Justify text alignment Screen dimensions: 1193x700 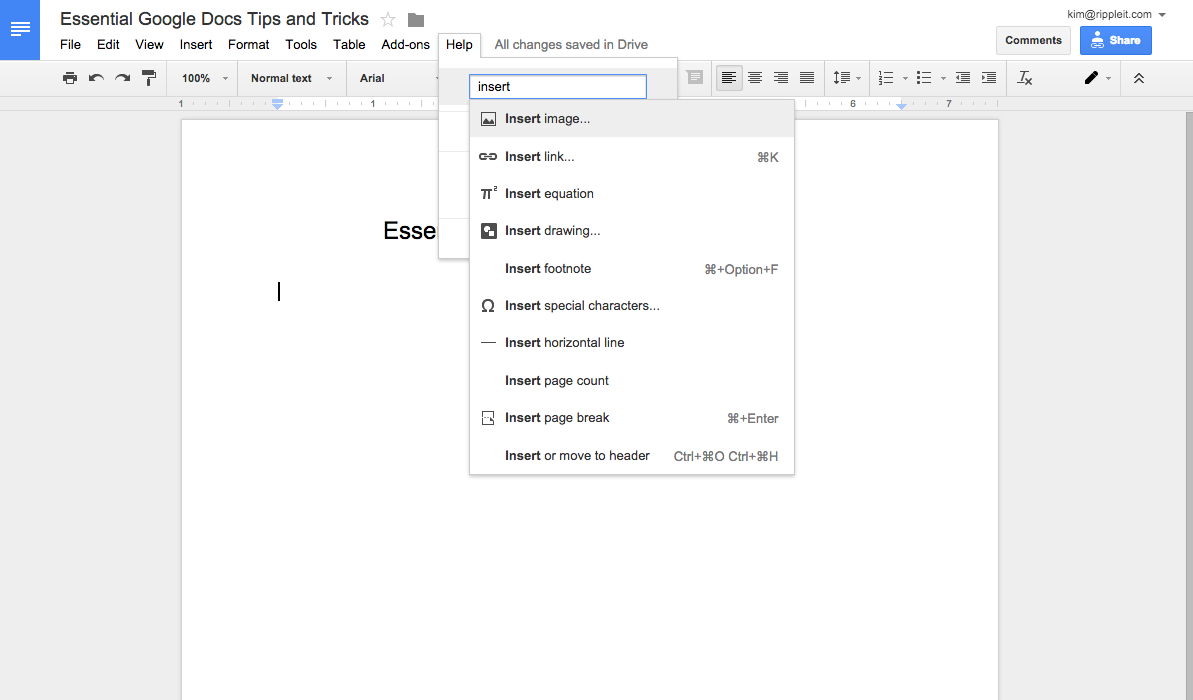[806, 78]
